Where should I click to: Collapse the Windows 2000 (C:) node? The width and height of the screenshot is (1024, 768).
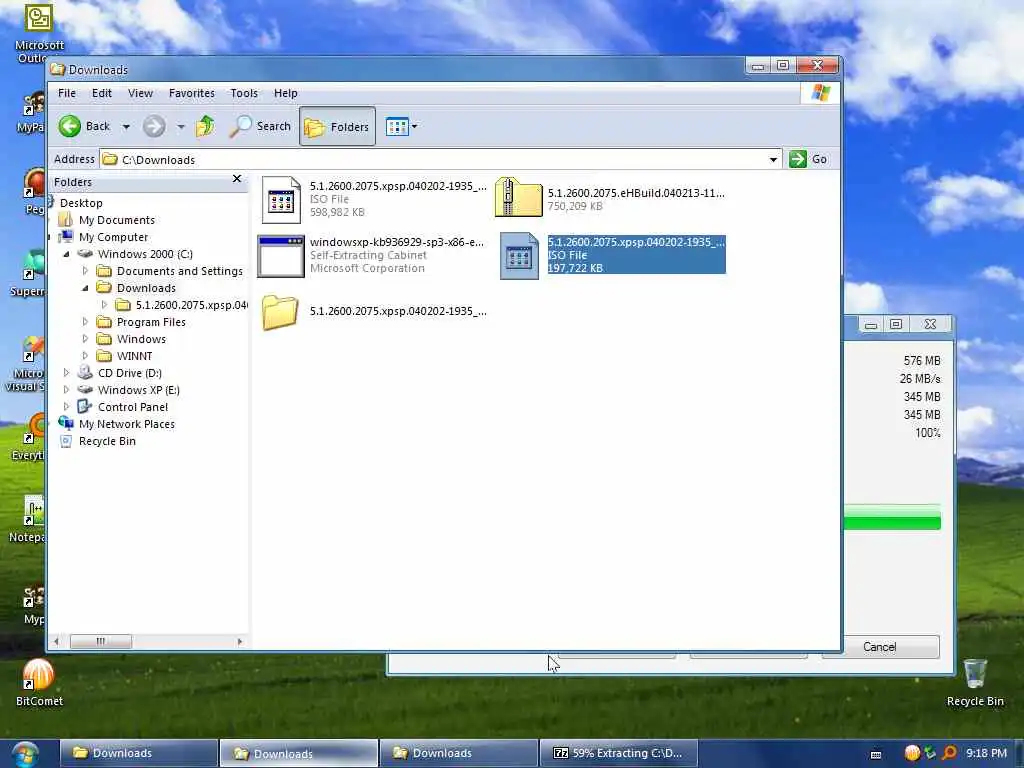point(66,254)
